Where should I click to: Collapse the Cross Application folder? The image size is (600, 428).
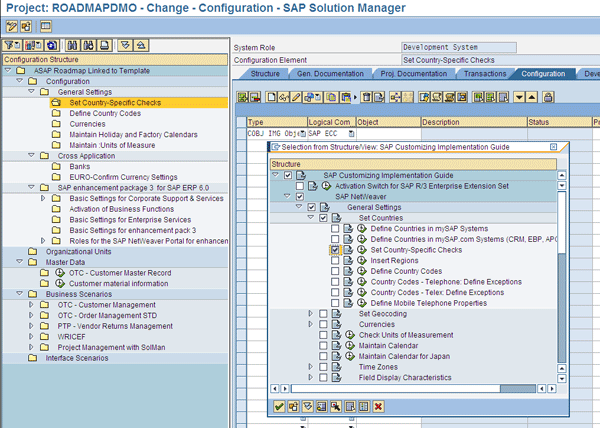tap(31, 155)
